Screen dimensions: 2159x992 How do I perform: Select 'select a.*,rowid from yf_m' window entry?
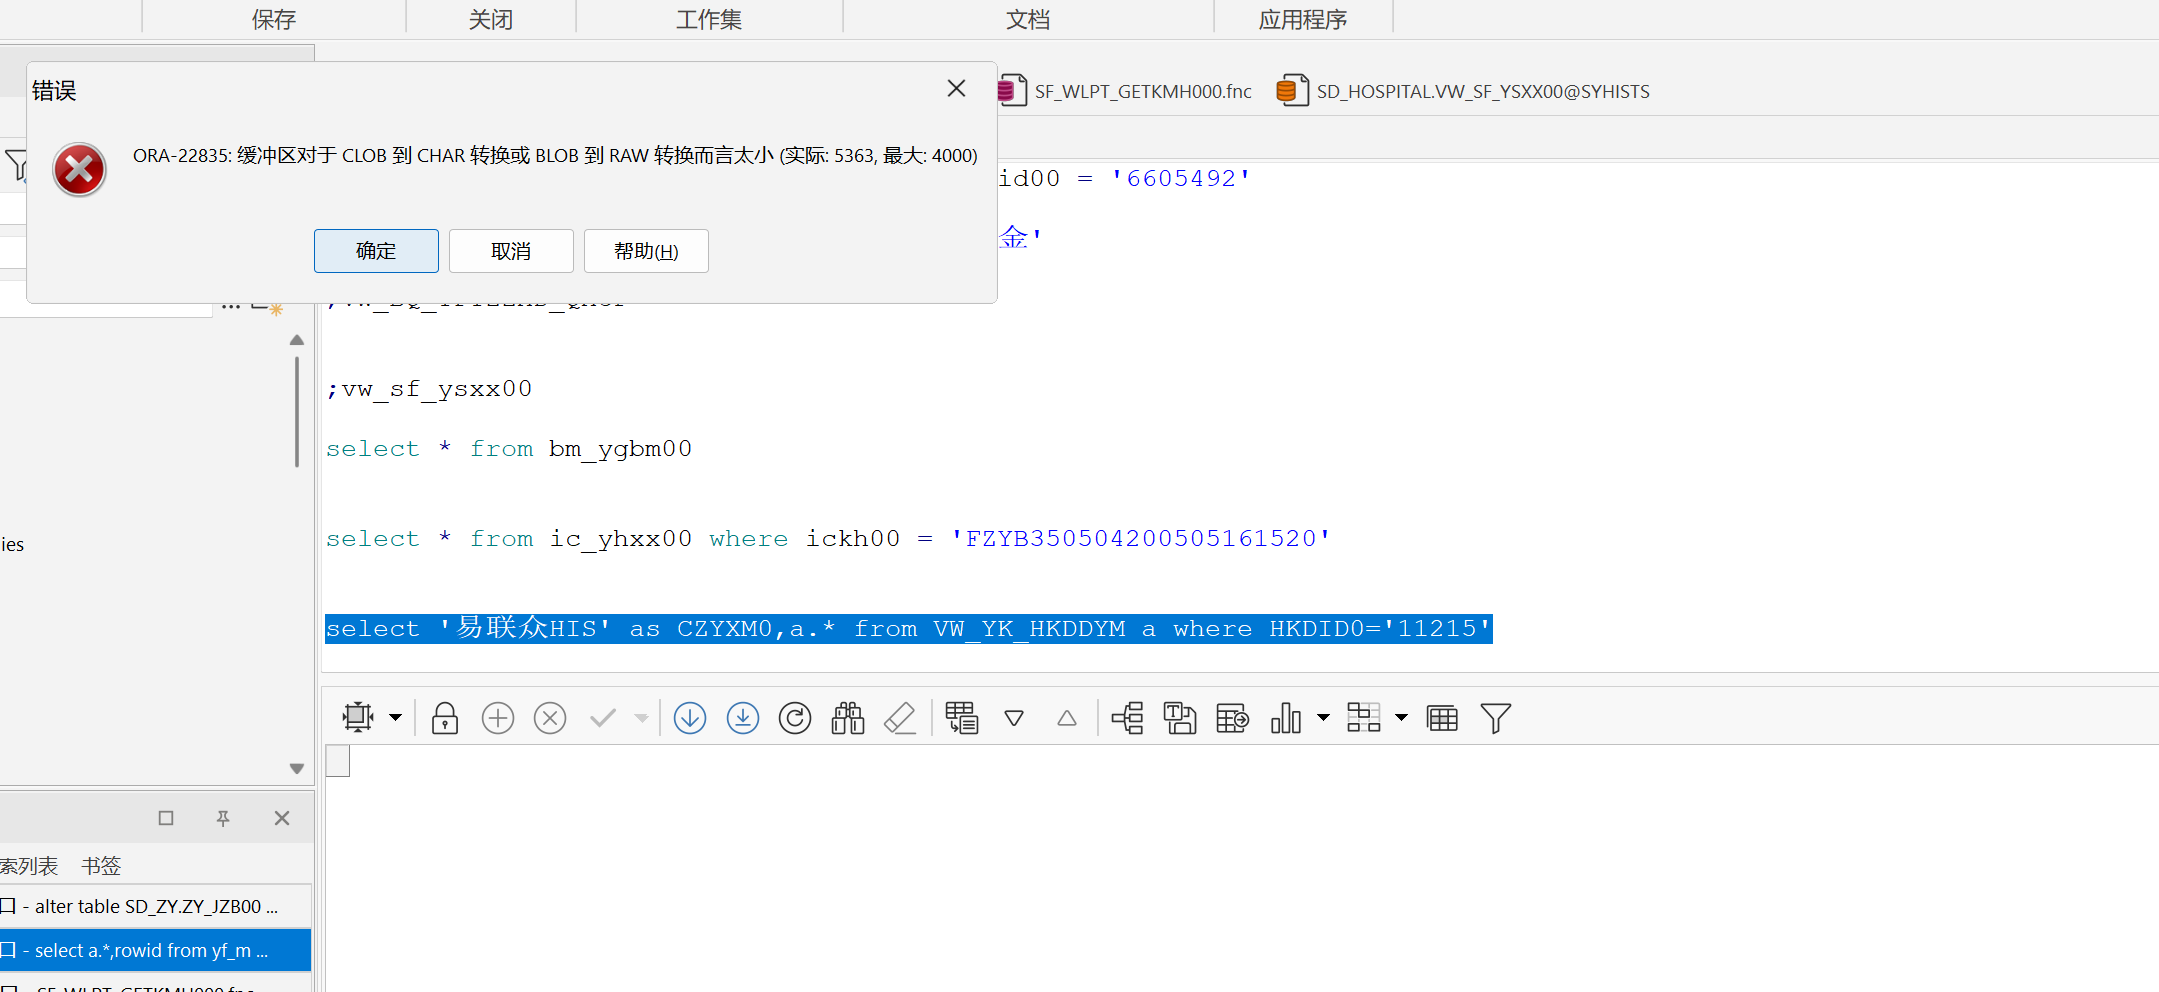(155, 950)
